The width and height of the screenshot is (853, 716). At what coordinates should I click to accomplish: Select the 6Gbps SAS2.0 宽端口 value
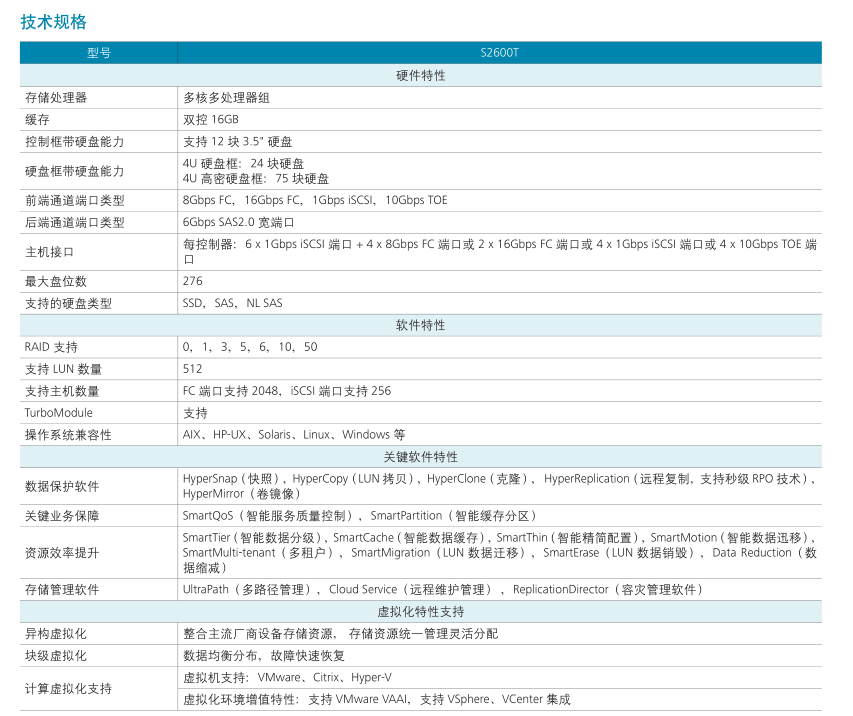click(238, 222)
